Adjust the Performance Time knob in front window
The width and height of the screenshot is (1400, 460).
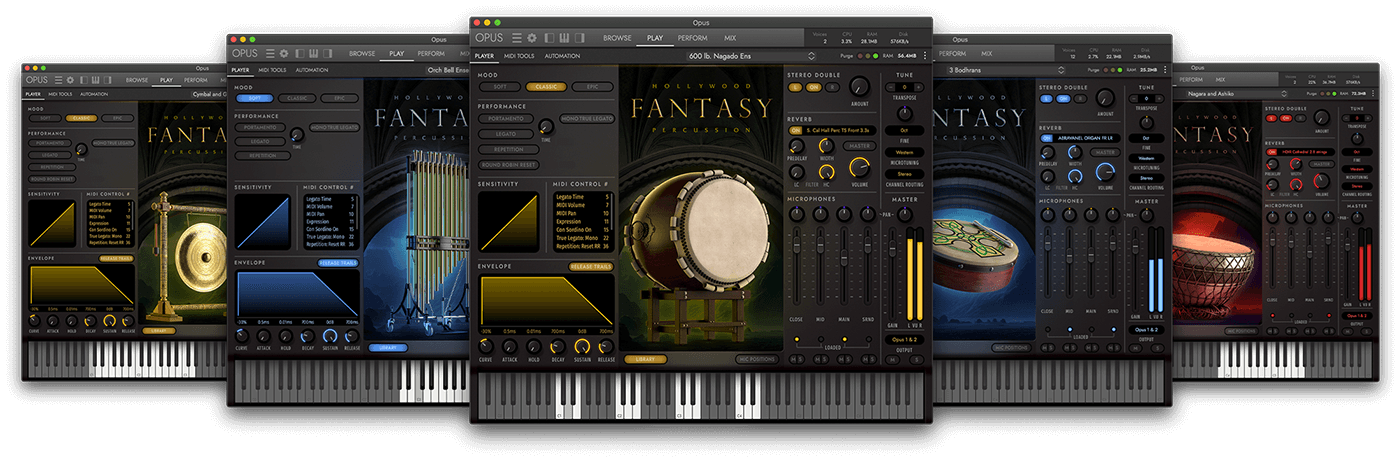pos(545,126)
